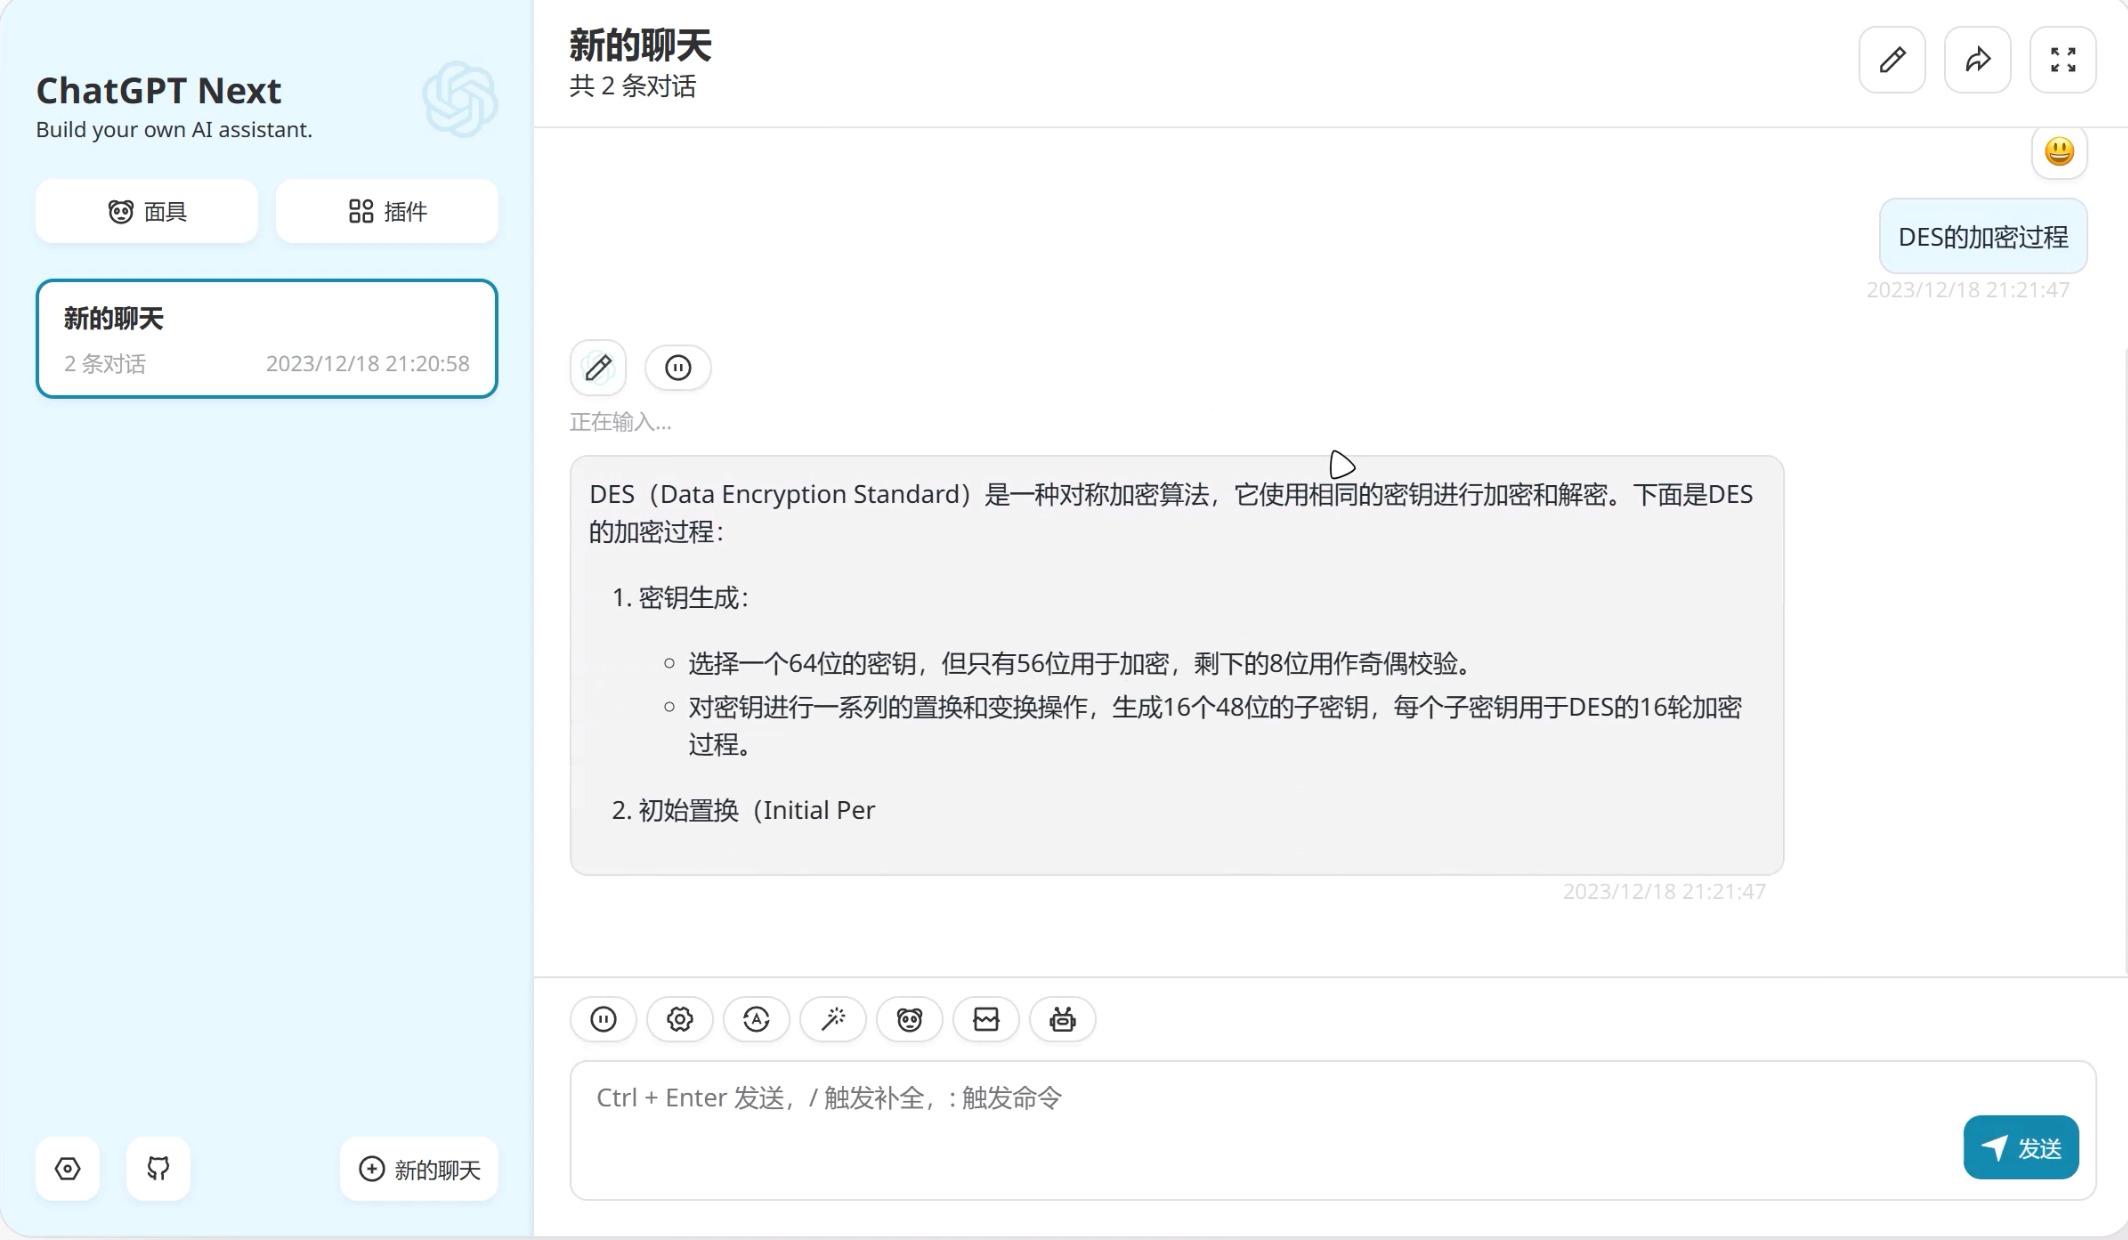Click the clear context icon in toolbar
This screenshot has width=2128, height=1240.
pos(986,1019)
